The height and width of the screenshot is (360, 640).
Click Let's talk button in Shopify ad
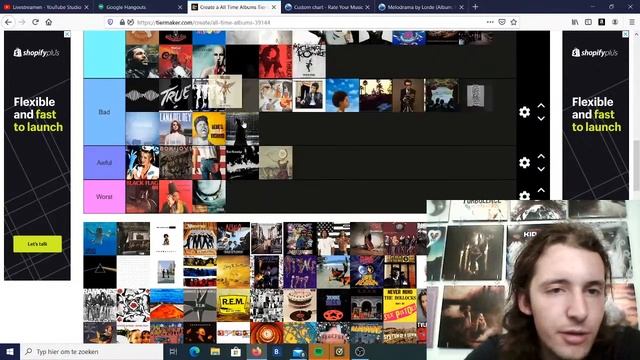[38, 244]
